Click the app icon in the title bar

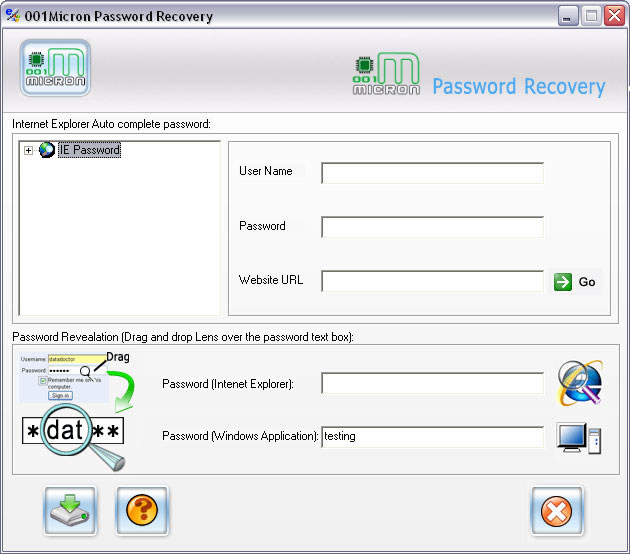coord(12,15)
